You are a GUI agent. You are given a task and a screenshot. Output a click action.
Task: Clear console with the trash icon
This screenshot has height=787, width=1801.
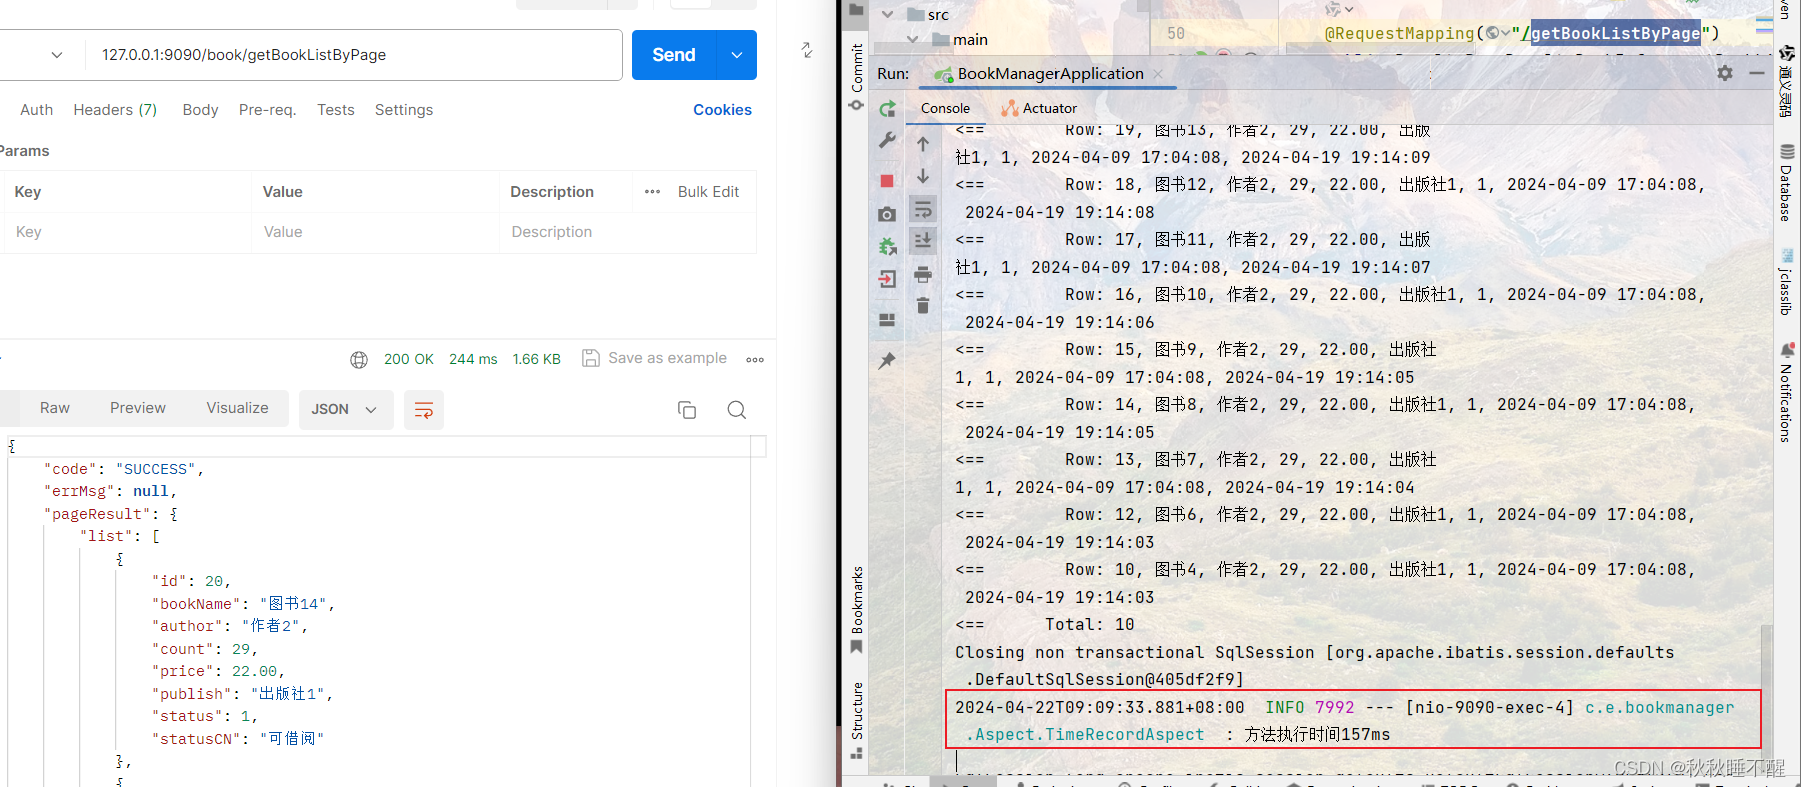click(x=923, y=305)
